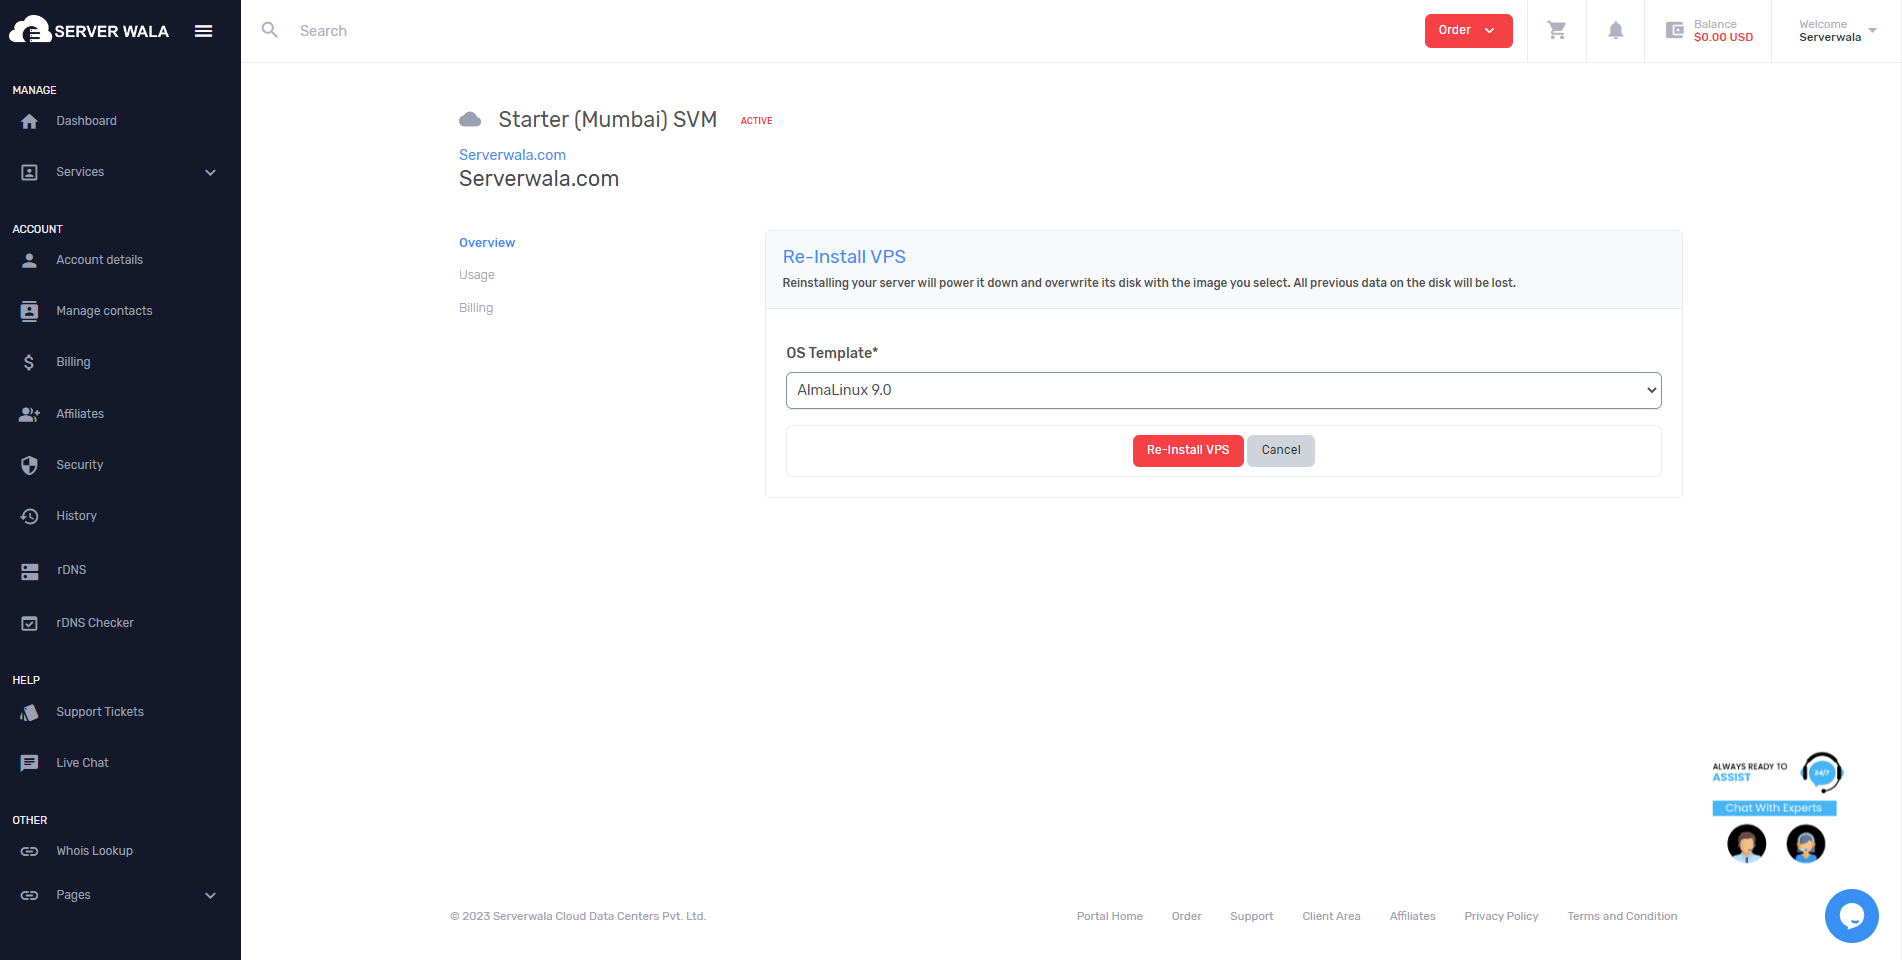Click the balance wallet icon
Image resolution: width=1902 pixels, height=960 pixels.
click(x=1675, y=30)
